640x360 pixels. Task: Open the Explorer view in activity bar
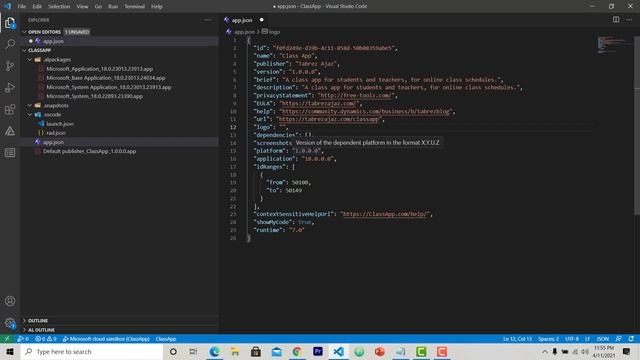pos(10,22)
